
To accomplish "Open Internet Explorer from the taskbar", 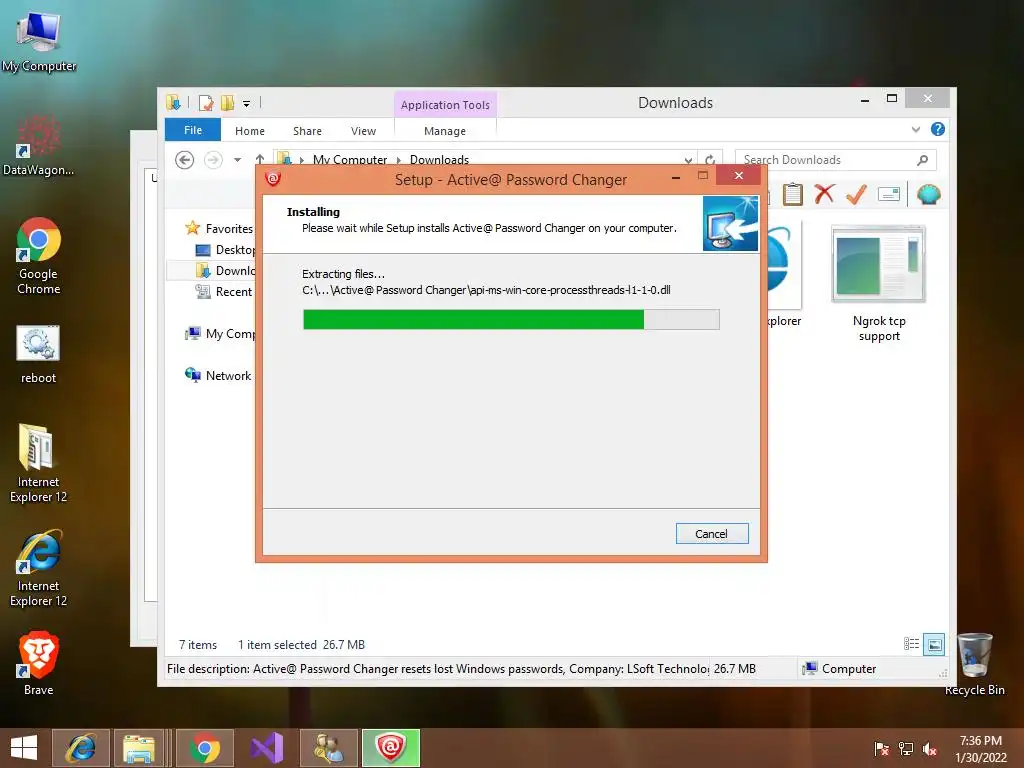I will (x=81, y=748).
